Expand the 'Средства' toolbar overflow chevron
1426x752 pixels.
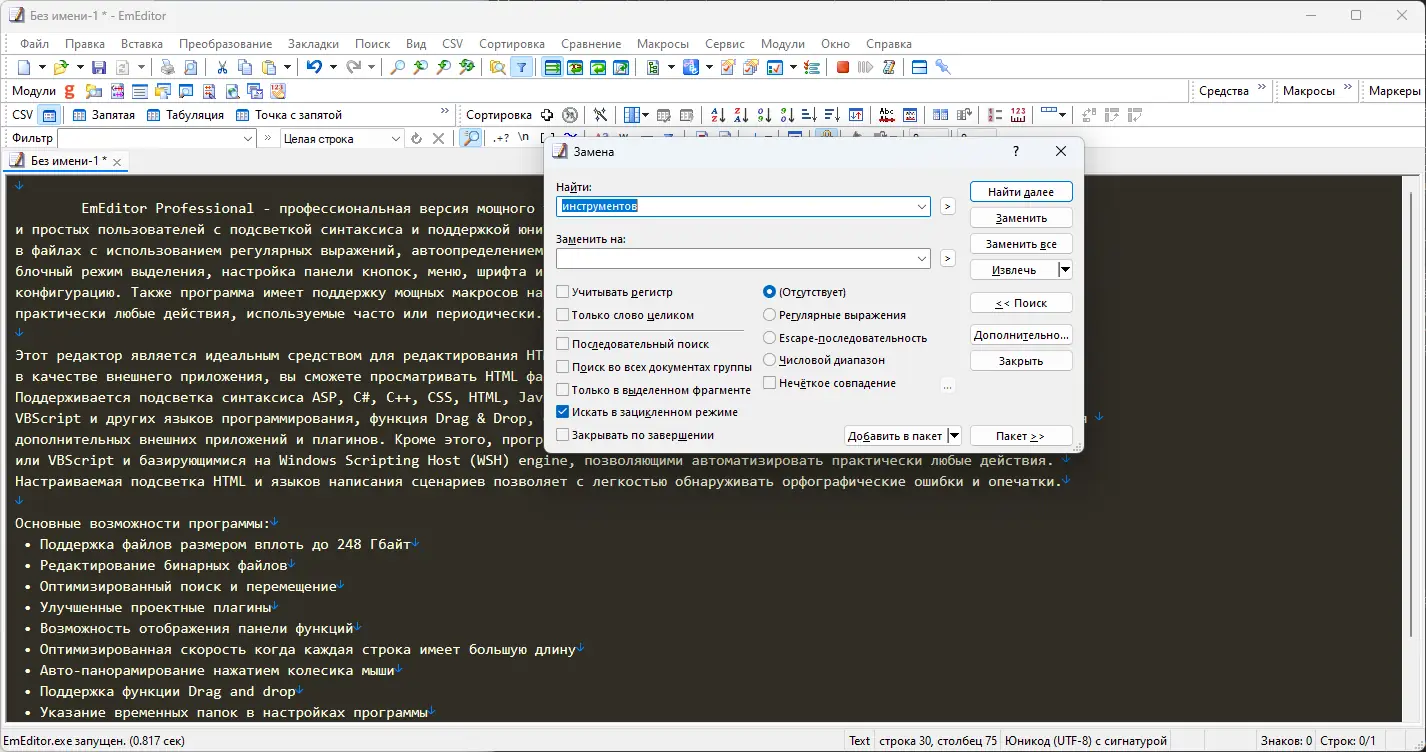[x=1262, y=88]
